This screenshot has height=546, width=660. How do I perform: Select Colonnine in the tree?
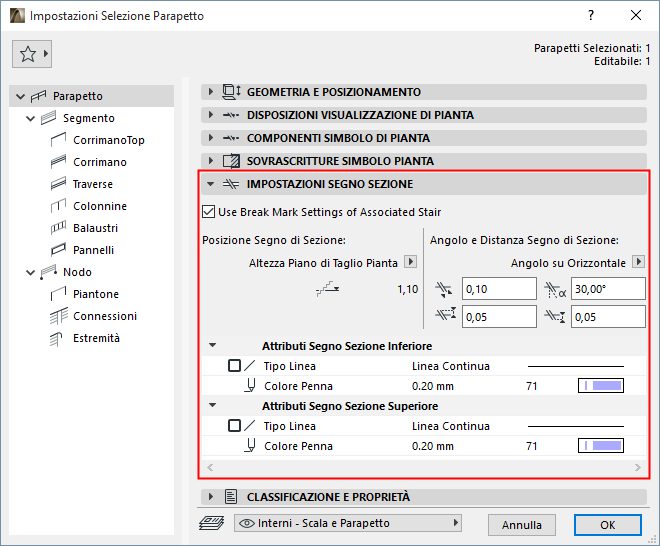pyautogui.click(x=99, y=206)
